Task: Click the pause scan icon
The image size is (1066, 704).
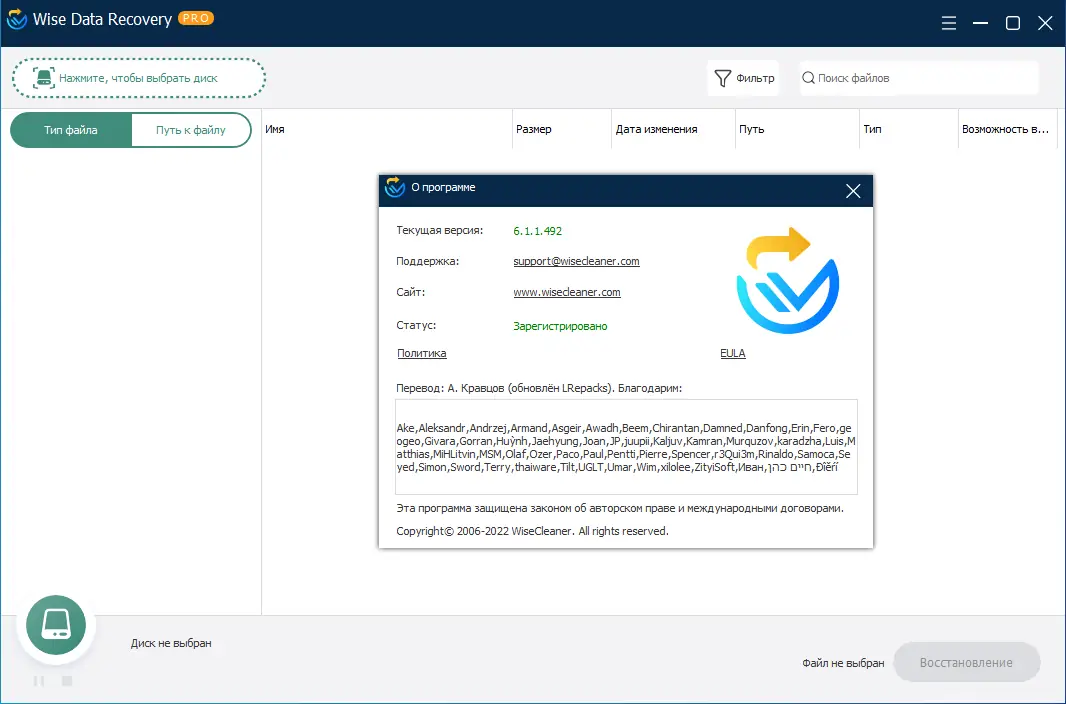Action: coord(39,680)
